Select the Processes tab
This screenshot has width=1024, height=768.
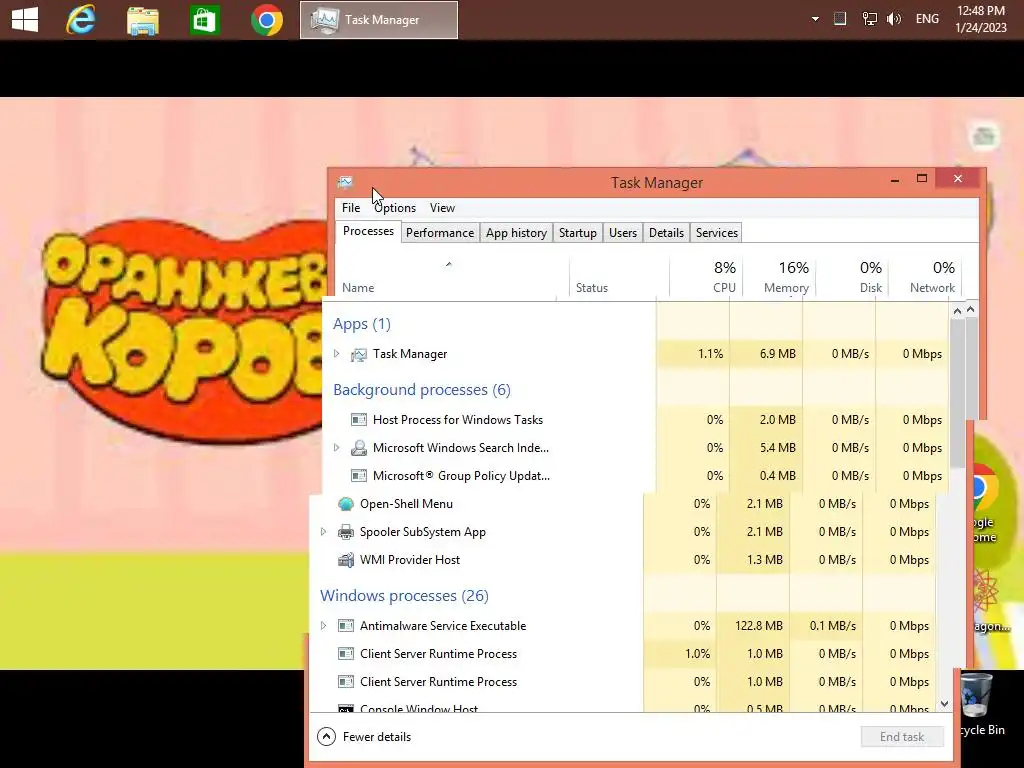368,231
